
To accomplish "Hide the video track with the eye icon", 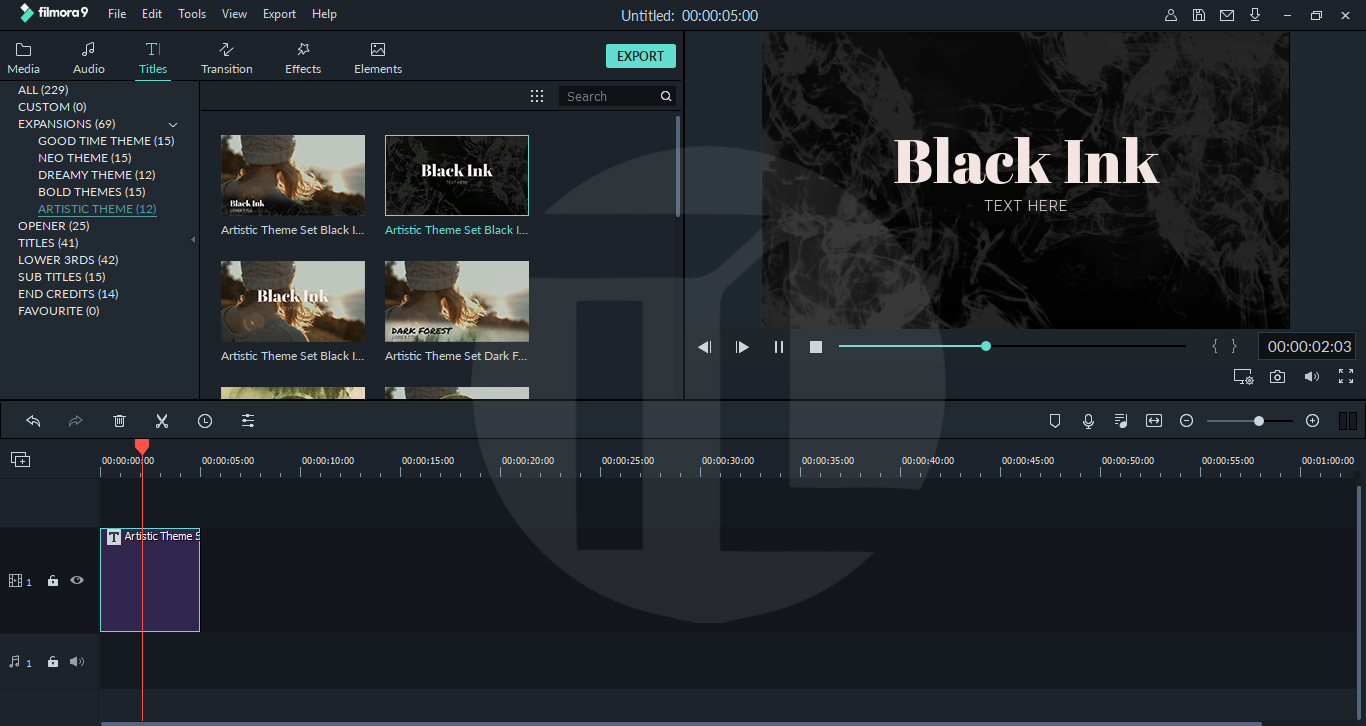I will [76, 580].
